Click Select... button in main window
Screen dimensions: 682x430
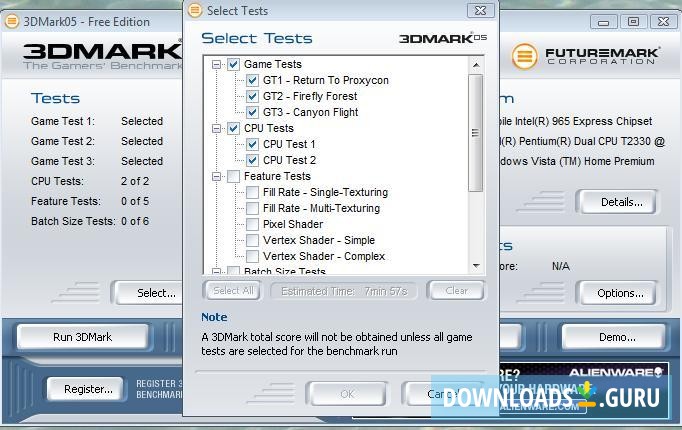click(x=148, y=293)
